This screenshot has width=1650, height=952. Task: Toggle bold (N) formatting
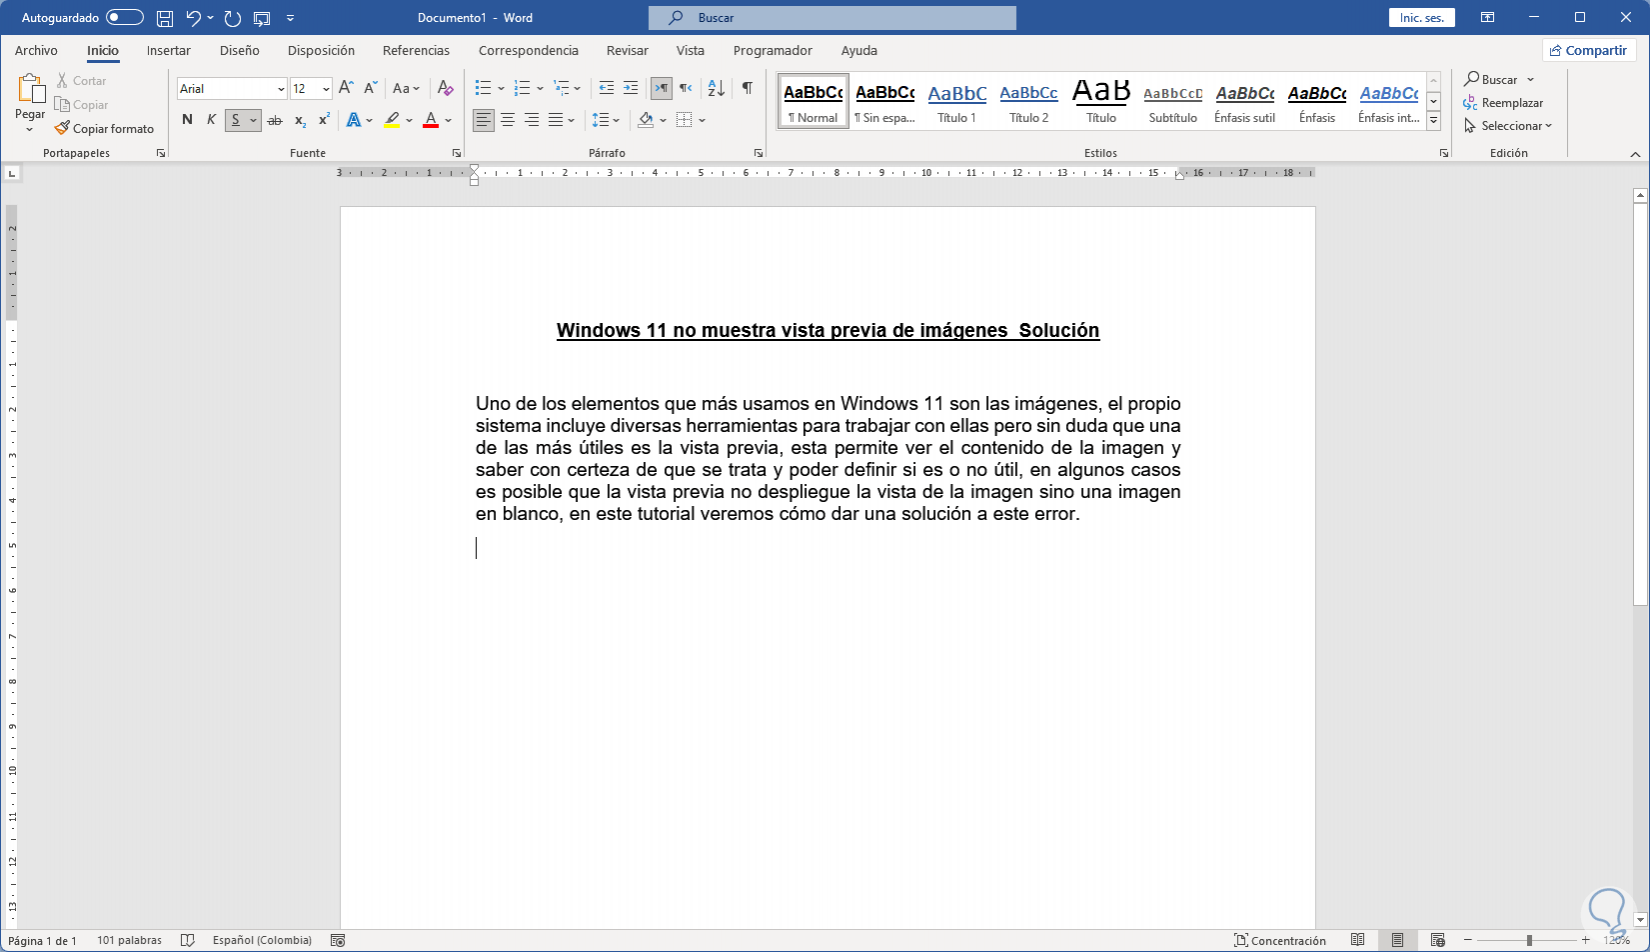(x=187, y=120)
